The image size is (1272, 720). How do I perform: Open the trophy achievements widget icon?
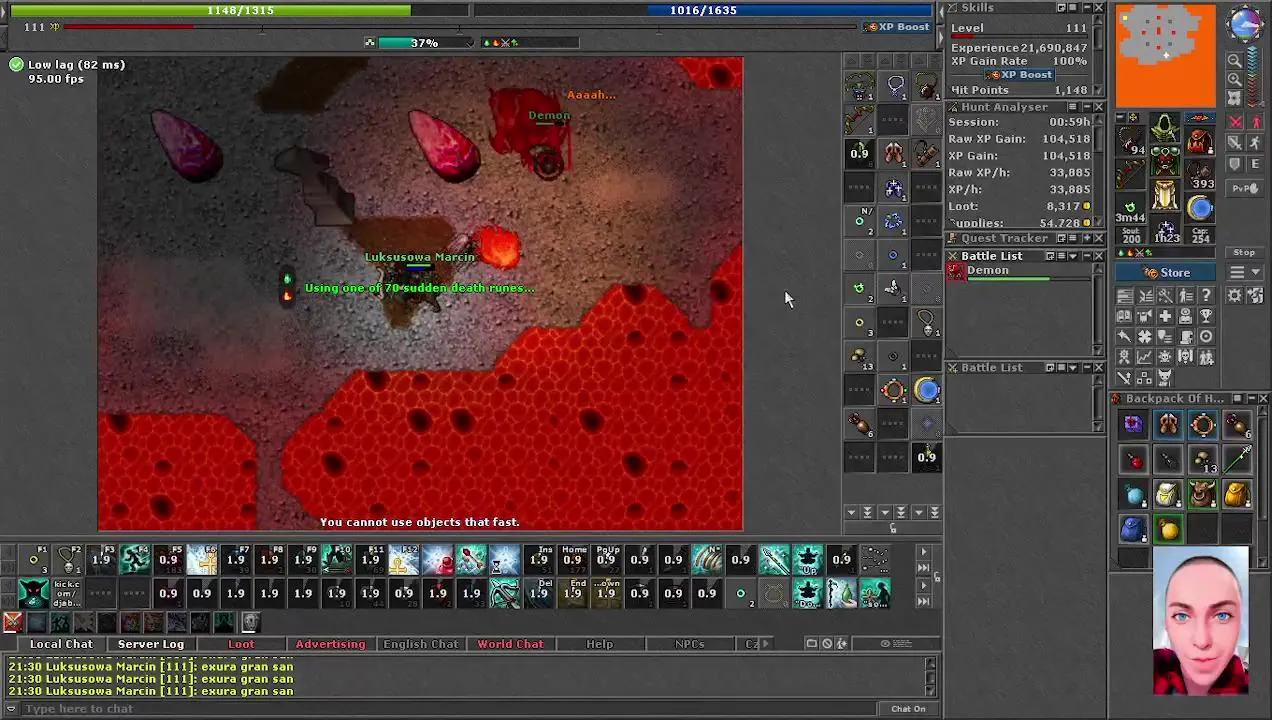(x=1206, y=317)
